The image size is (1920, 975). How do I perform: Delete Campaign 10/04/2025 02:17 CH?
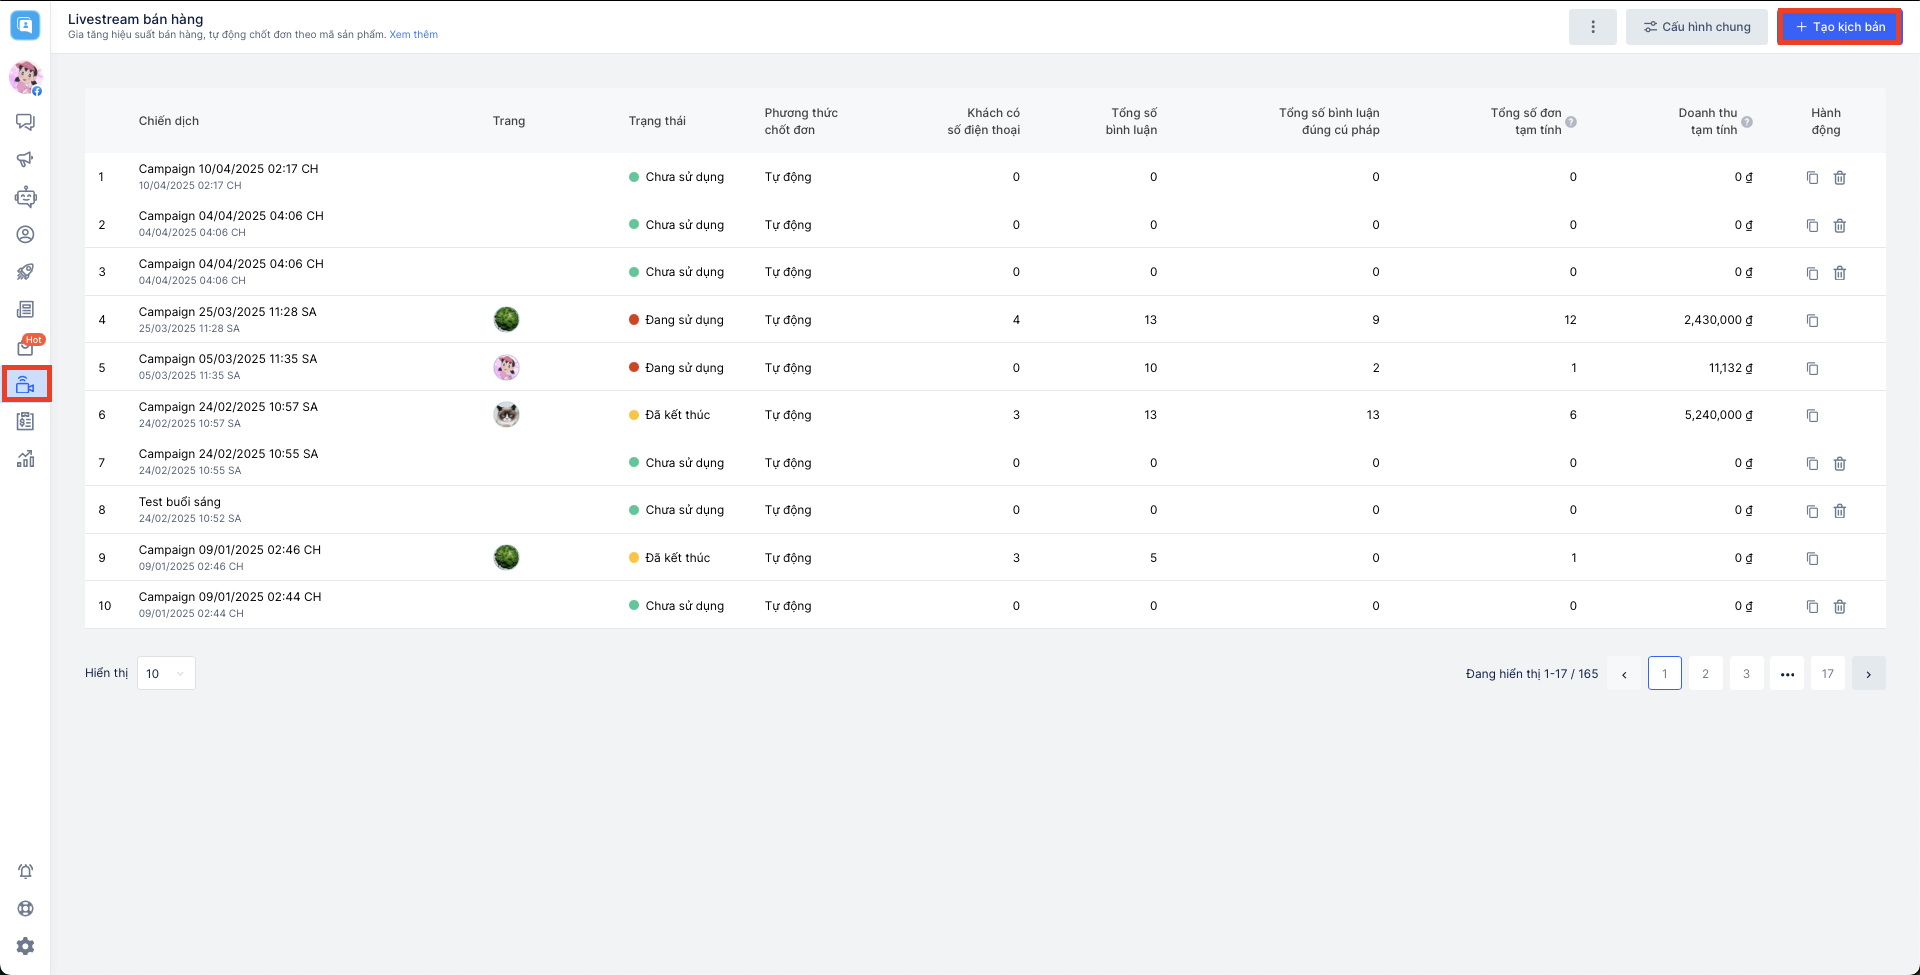tap(1839, 178)
